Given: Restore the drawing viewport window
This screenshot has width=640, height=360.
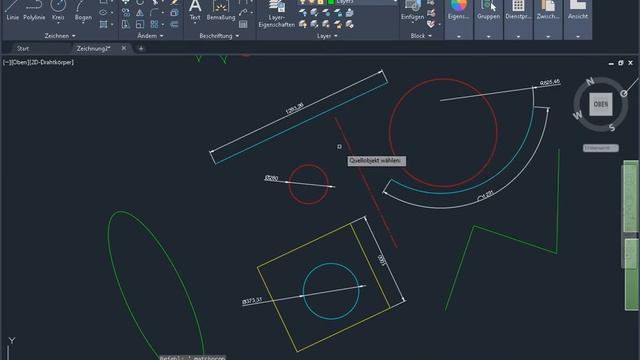Looking at the screenshot, I should pos(620,63).
